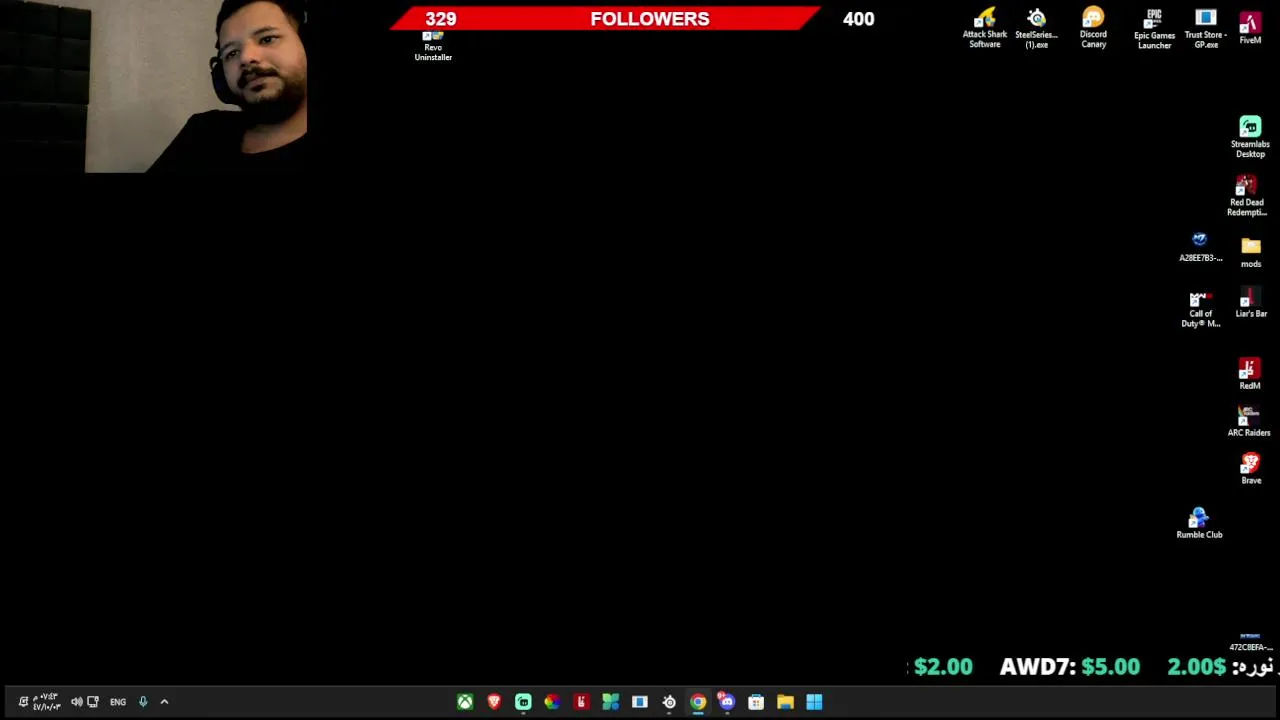Select the Revo Uninstaller desktop icon
This screenshot has width=1280, height=720.
pyautogui.click(x=433, y=46)
